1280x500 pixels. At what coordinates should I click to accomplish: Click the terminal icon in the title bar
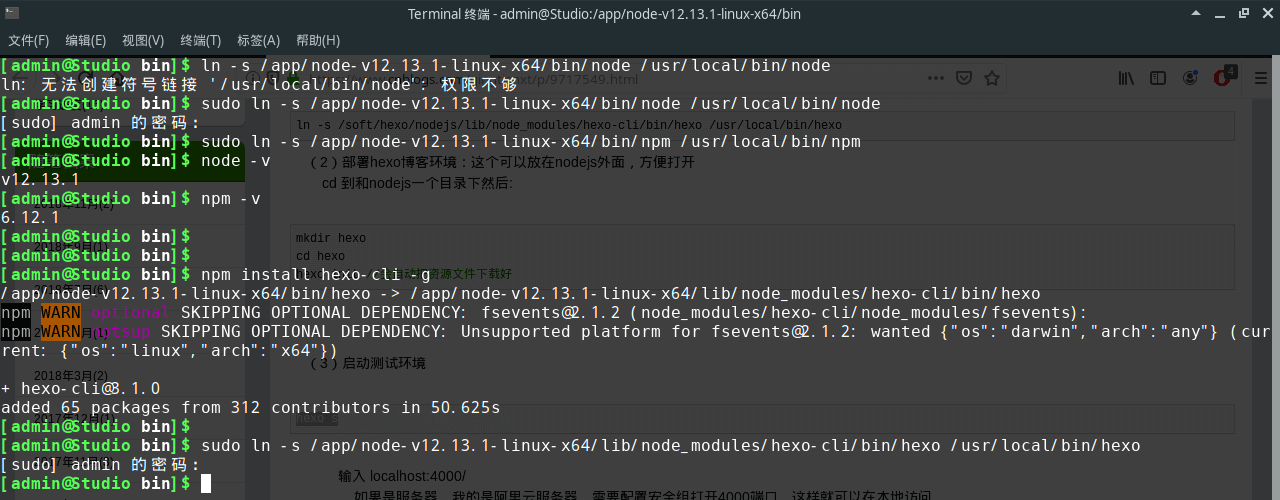[x=12, y=13]
